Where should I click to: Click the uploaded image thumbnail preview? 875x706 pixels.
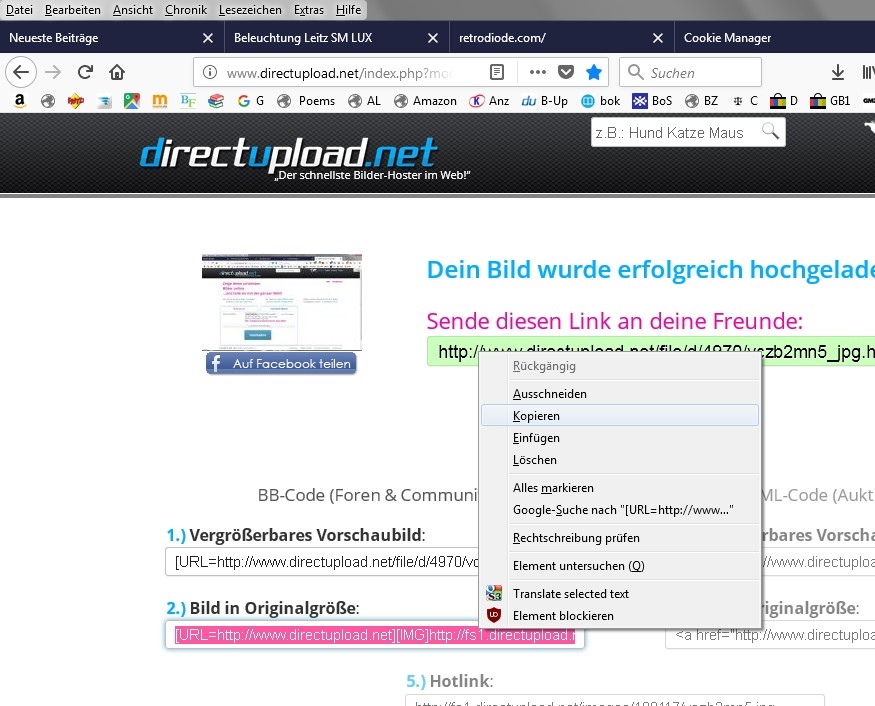pos(281,301)
